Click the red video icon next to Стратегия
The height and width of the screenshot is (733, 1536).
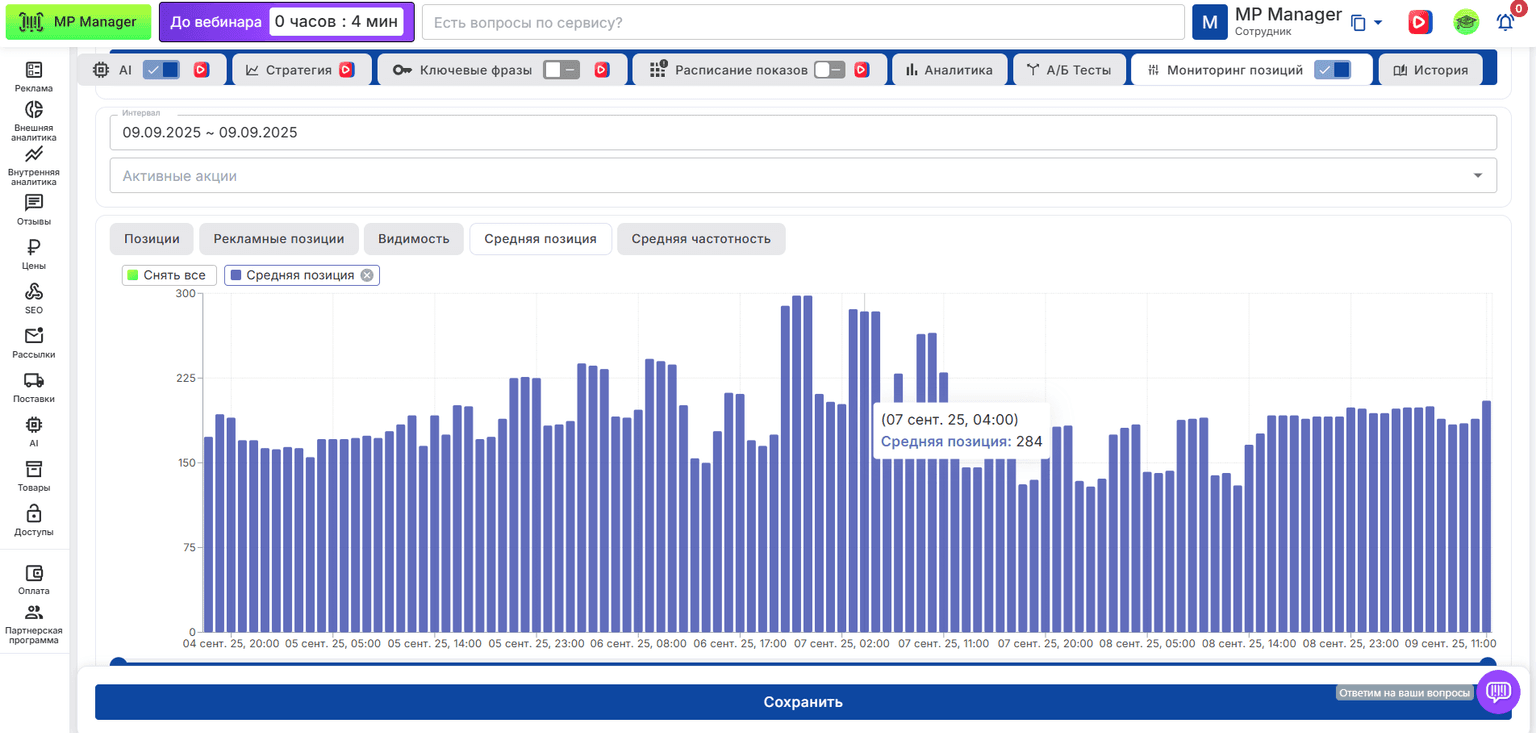pos(347,70)
